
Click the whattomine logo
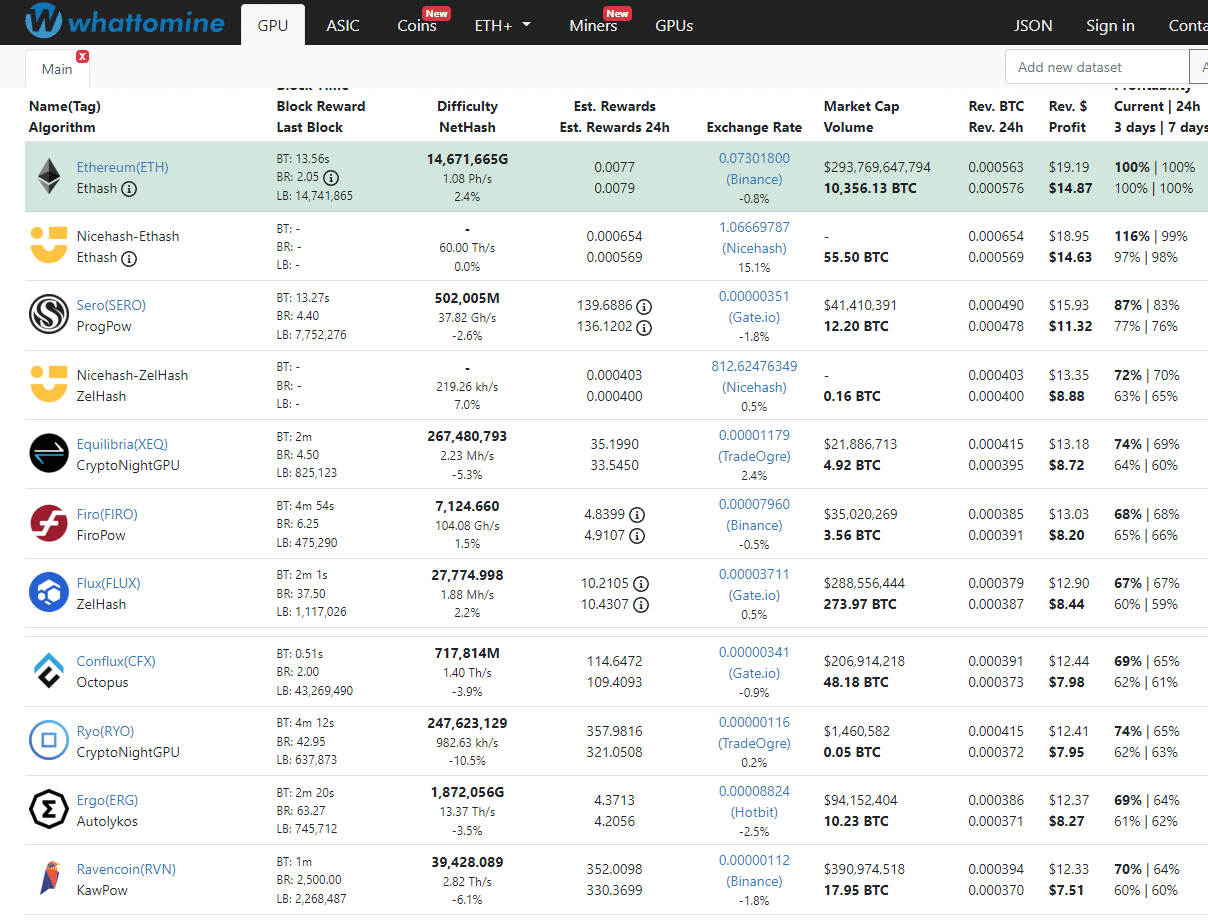coord(125,21)
